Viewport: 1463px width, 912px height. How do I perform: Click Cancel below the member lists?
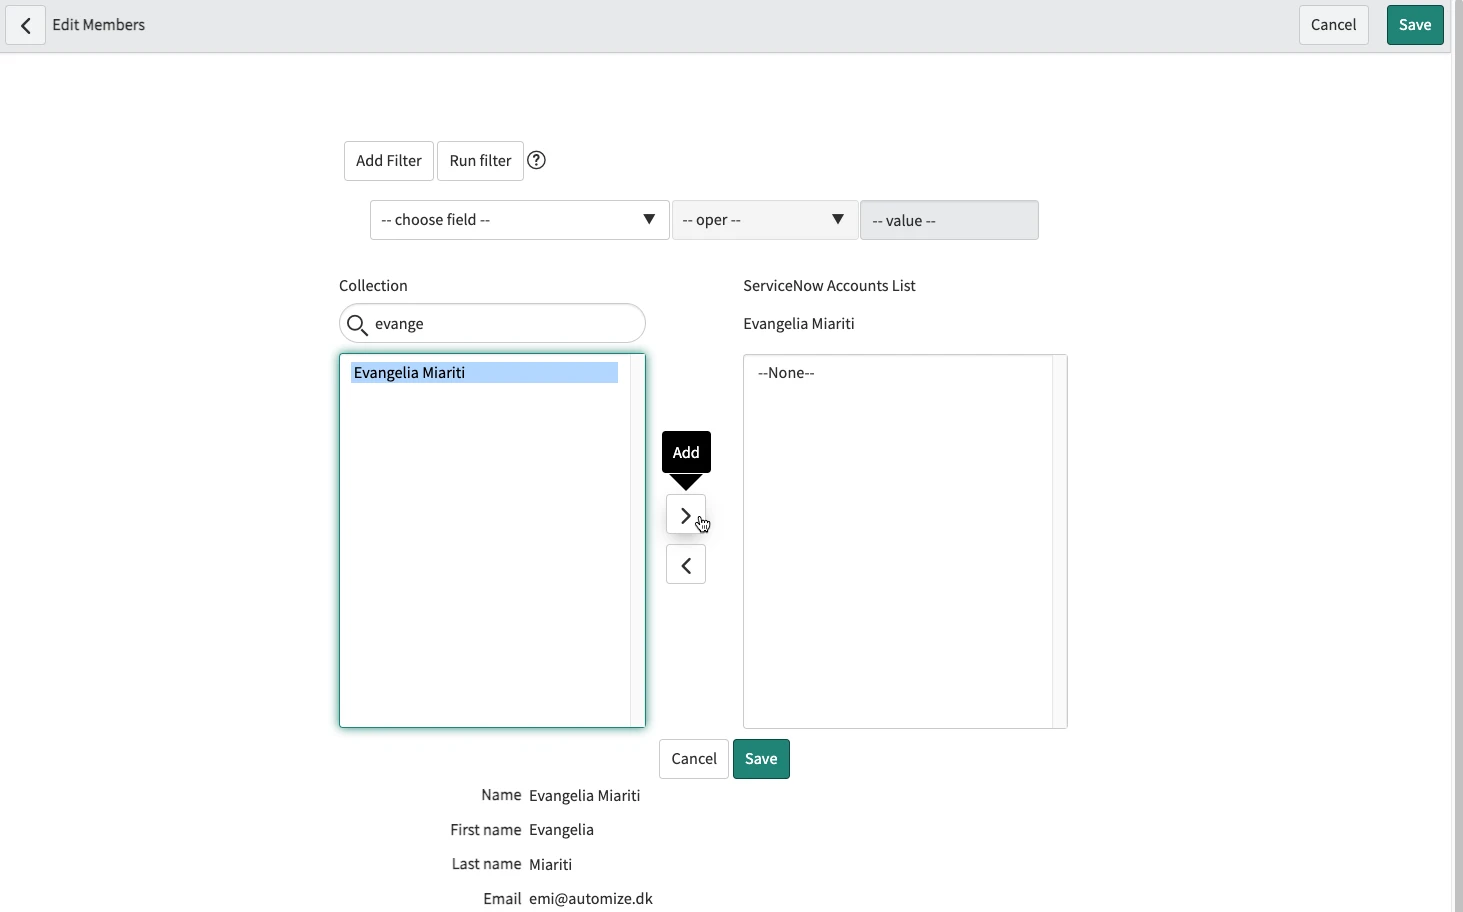(693, 758)
